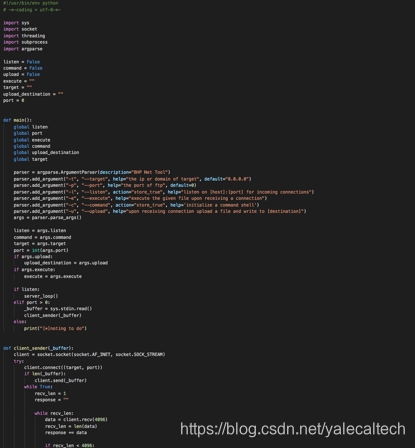Viewport: 415px width, 448px height.
Task: Click the 'client.send(_buffer)' line
Action: tap(61, 380)
